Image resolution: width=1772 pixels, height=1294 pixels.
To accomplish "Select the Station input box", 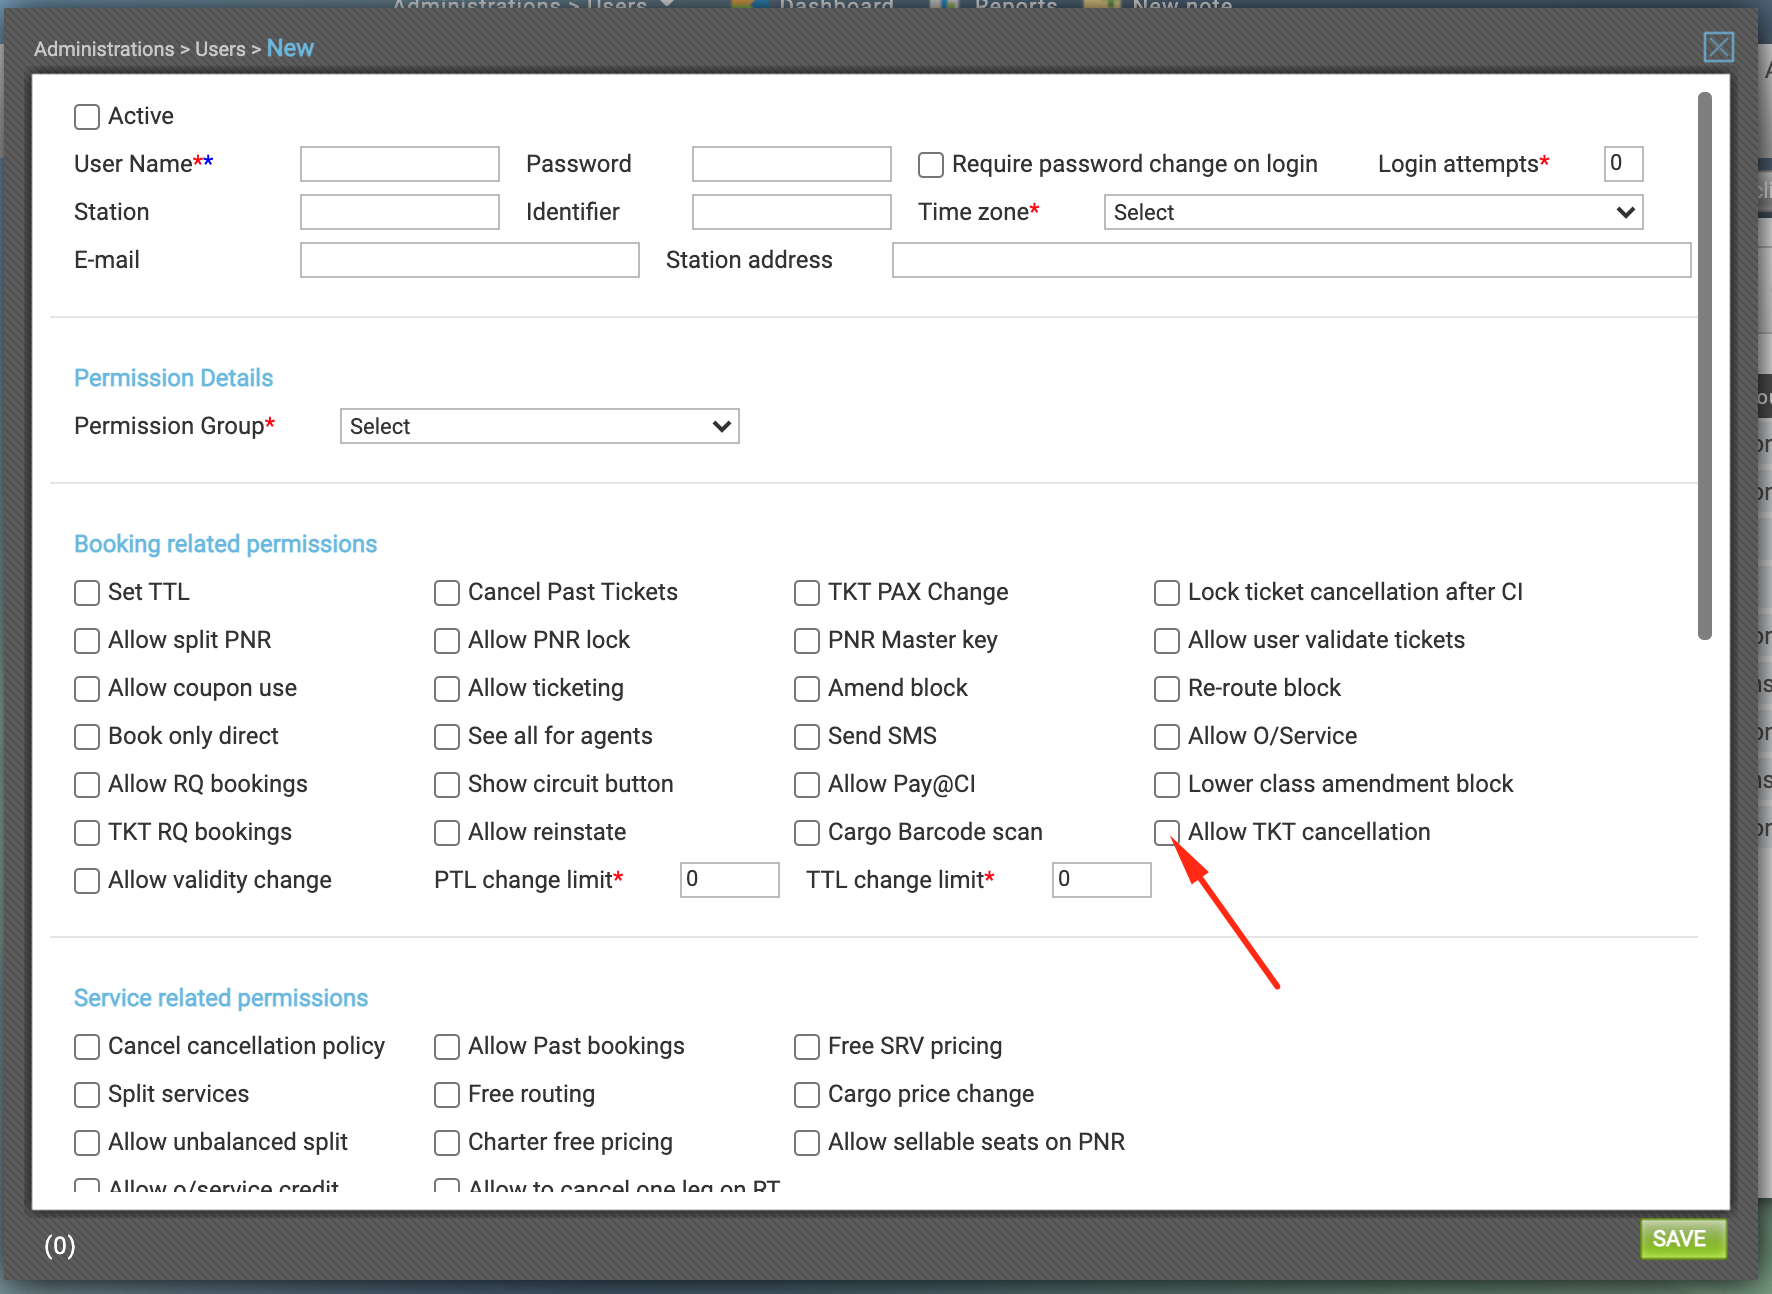I will [x=399, y=212].
